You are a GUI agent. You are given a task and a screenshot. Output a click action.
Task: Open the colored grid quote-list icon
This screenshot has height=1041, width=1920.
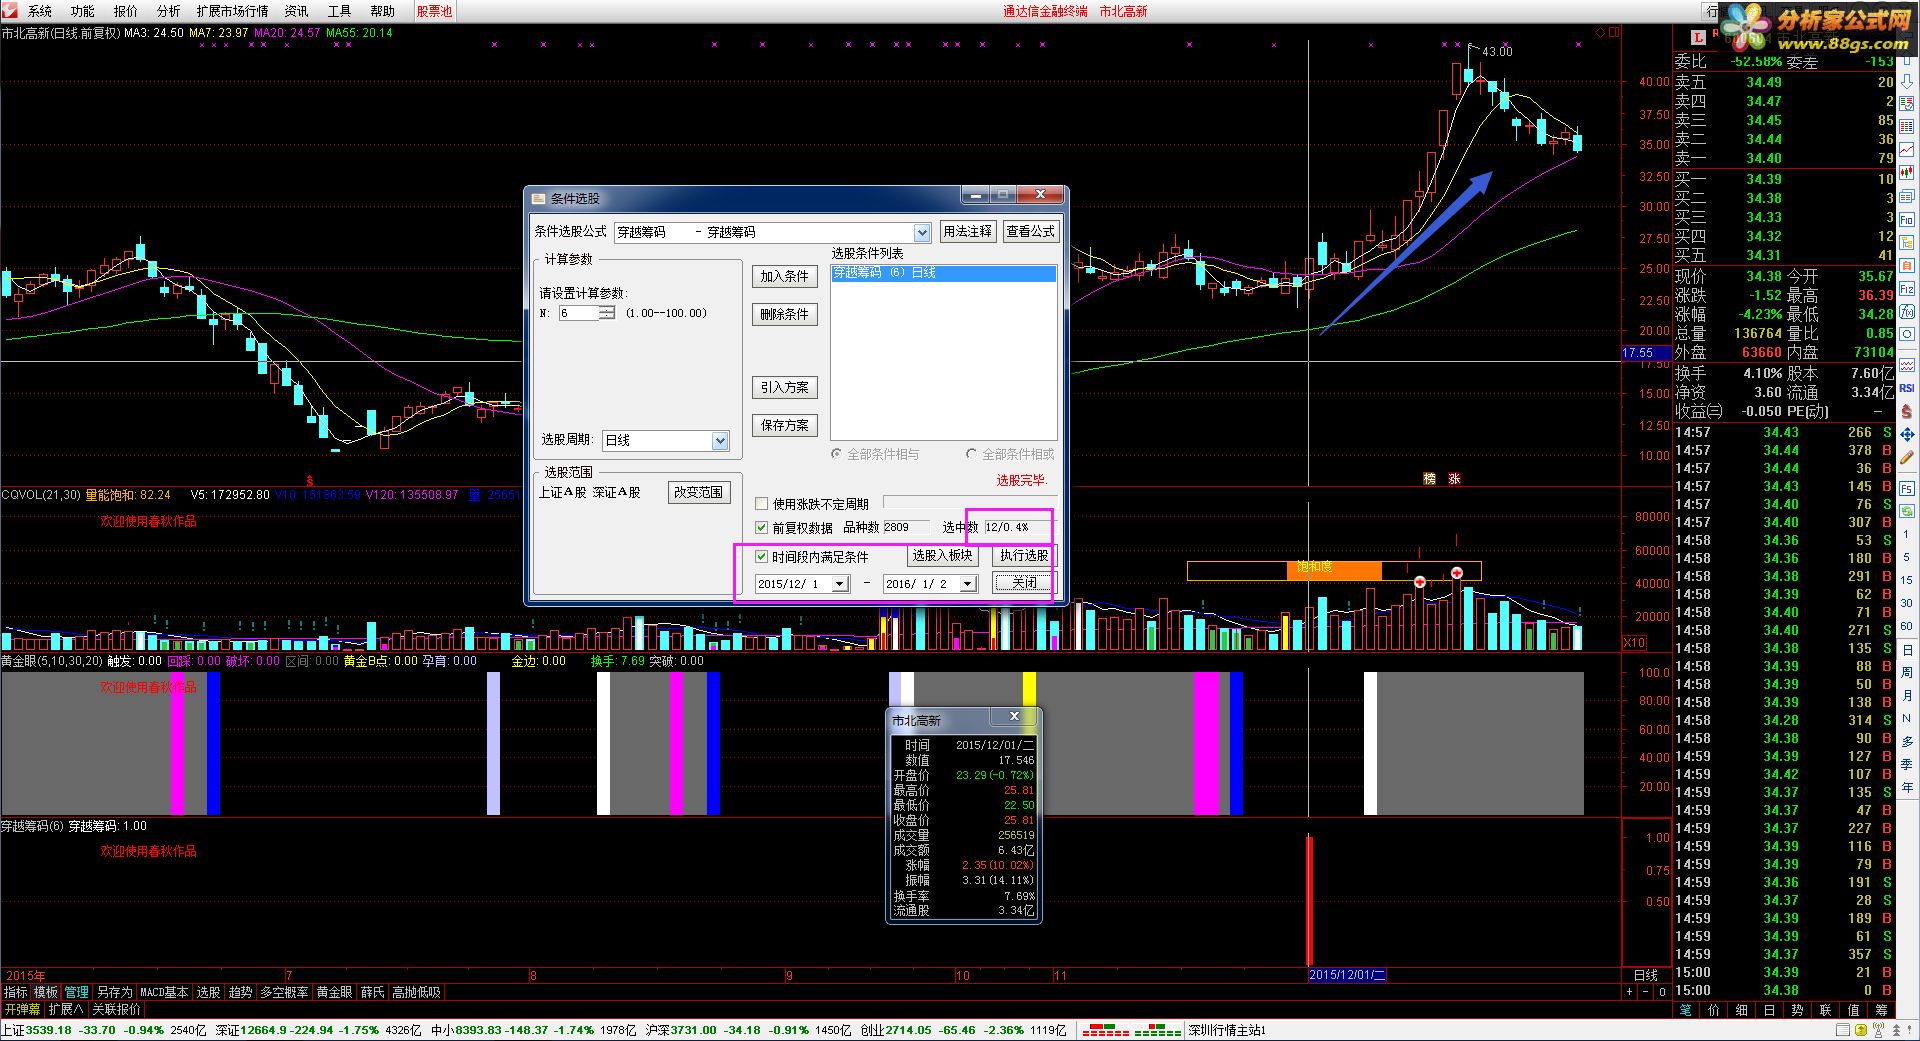click(x=1907, y=126)
